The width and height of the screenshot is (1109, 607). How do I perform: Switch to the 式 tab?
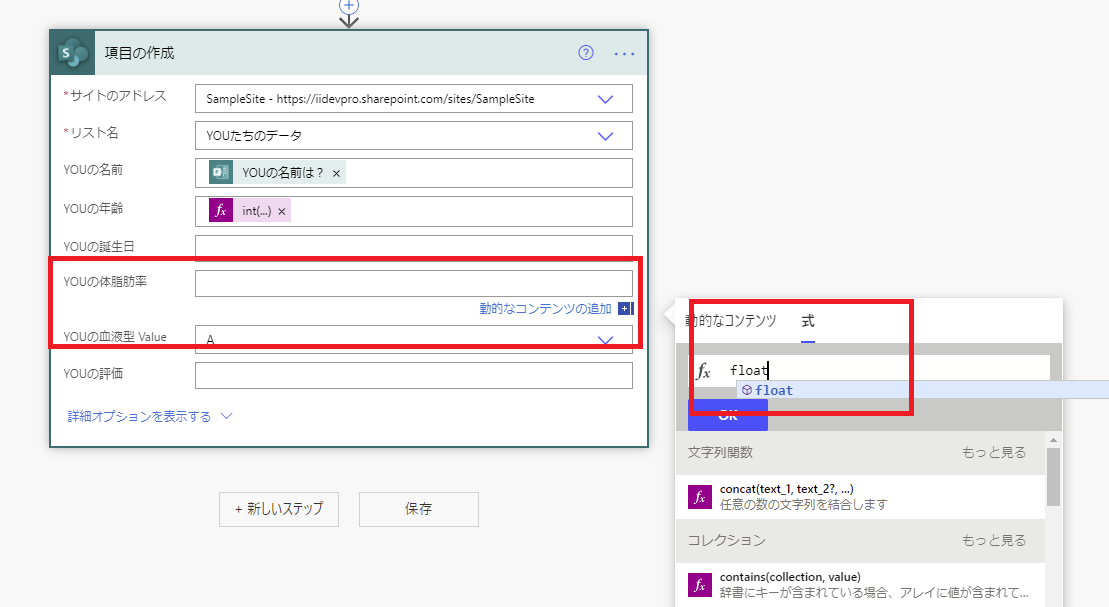[x=808, y=321]
